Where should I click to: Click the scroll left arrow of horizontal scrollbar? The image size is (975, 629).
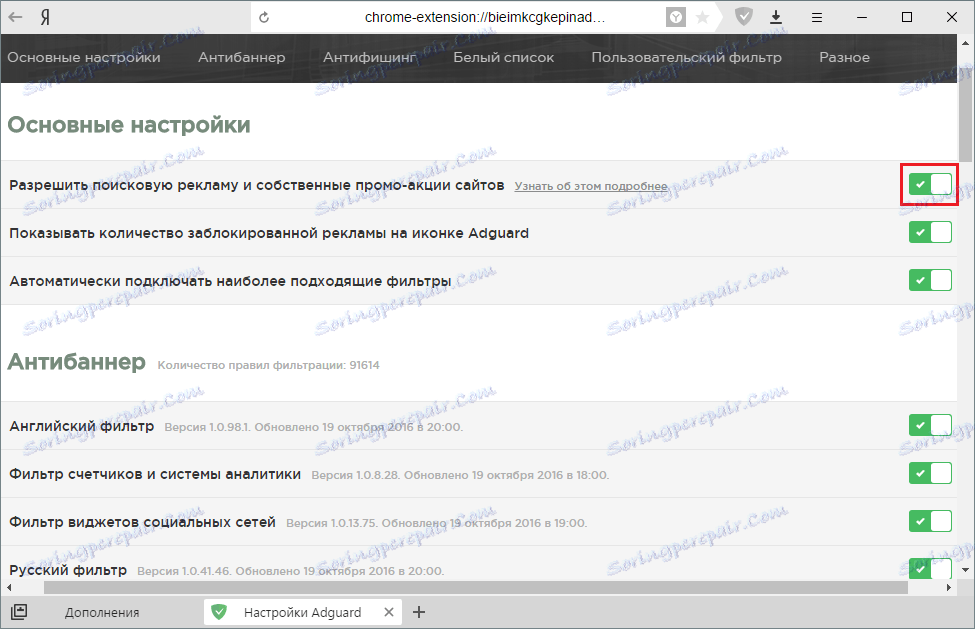(9, 587)
